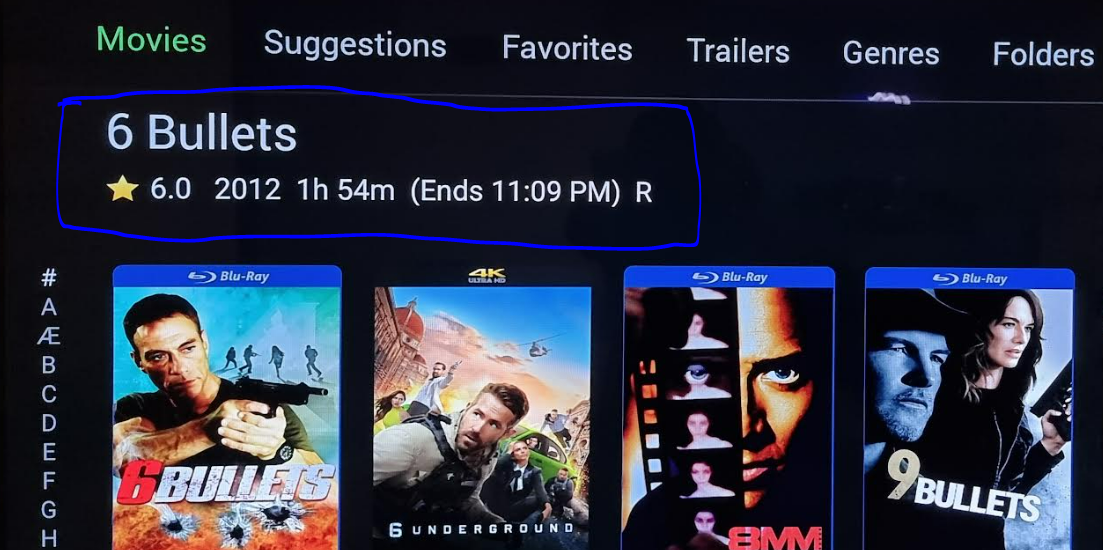1103x550 pixels.
Task: Click the yellow star rating icon
Action: (122, 189)
